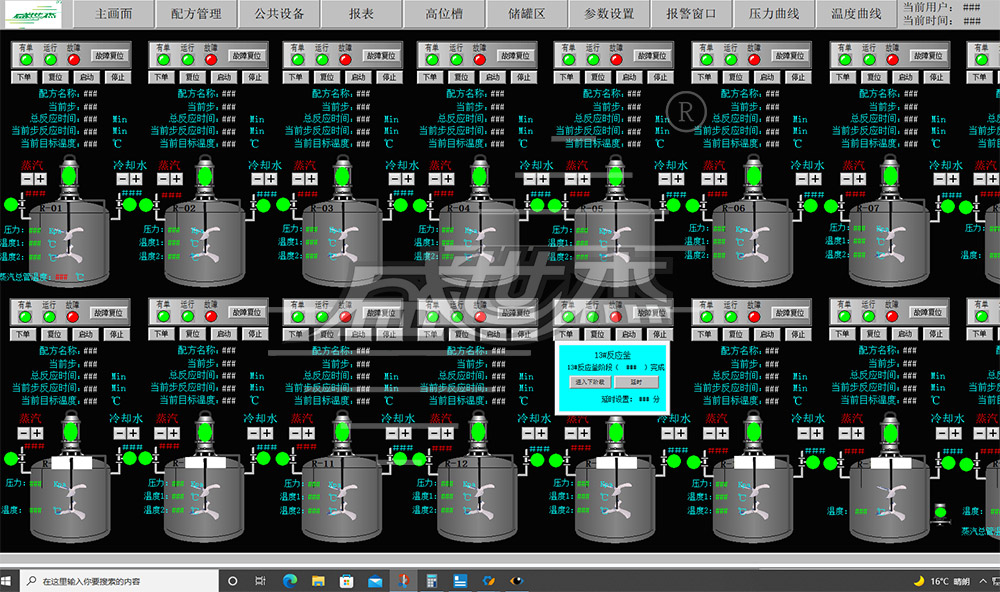
Task: Click the 延时设置 delay value in popup
Action: 643,398
